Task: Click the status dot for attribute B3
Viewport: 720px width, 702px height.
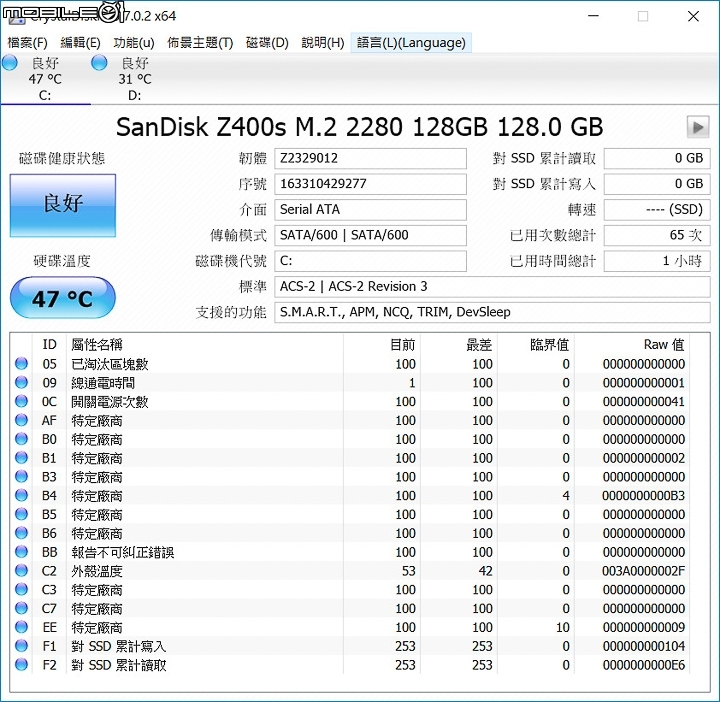Action: 21,477
